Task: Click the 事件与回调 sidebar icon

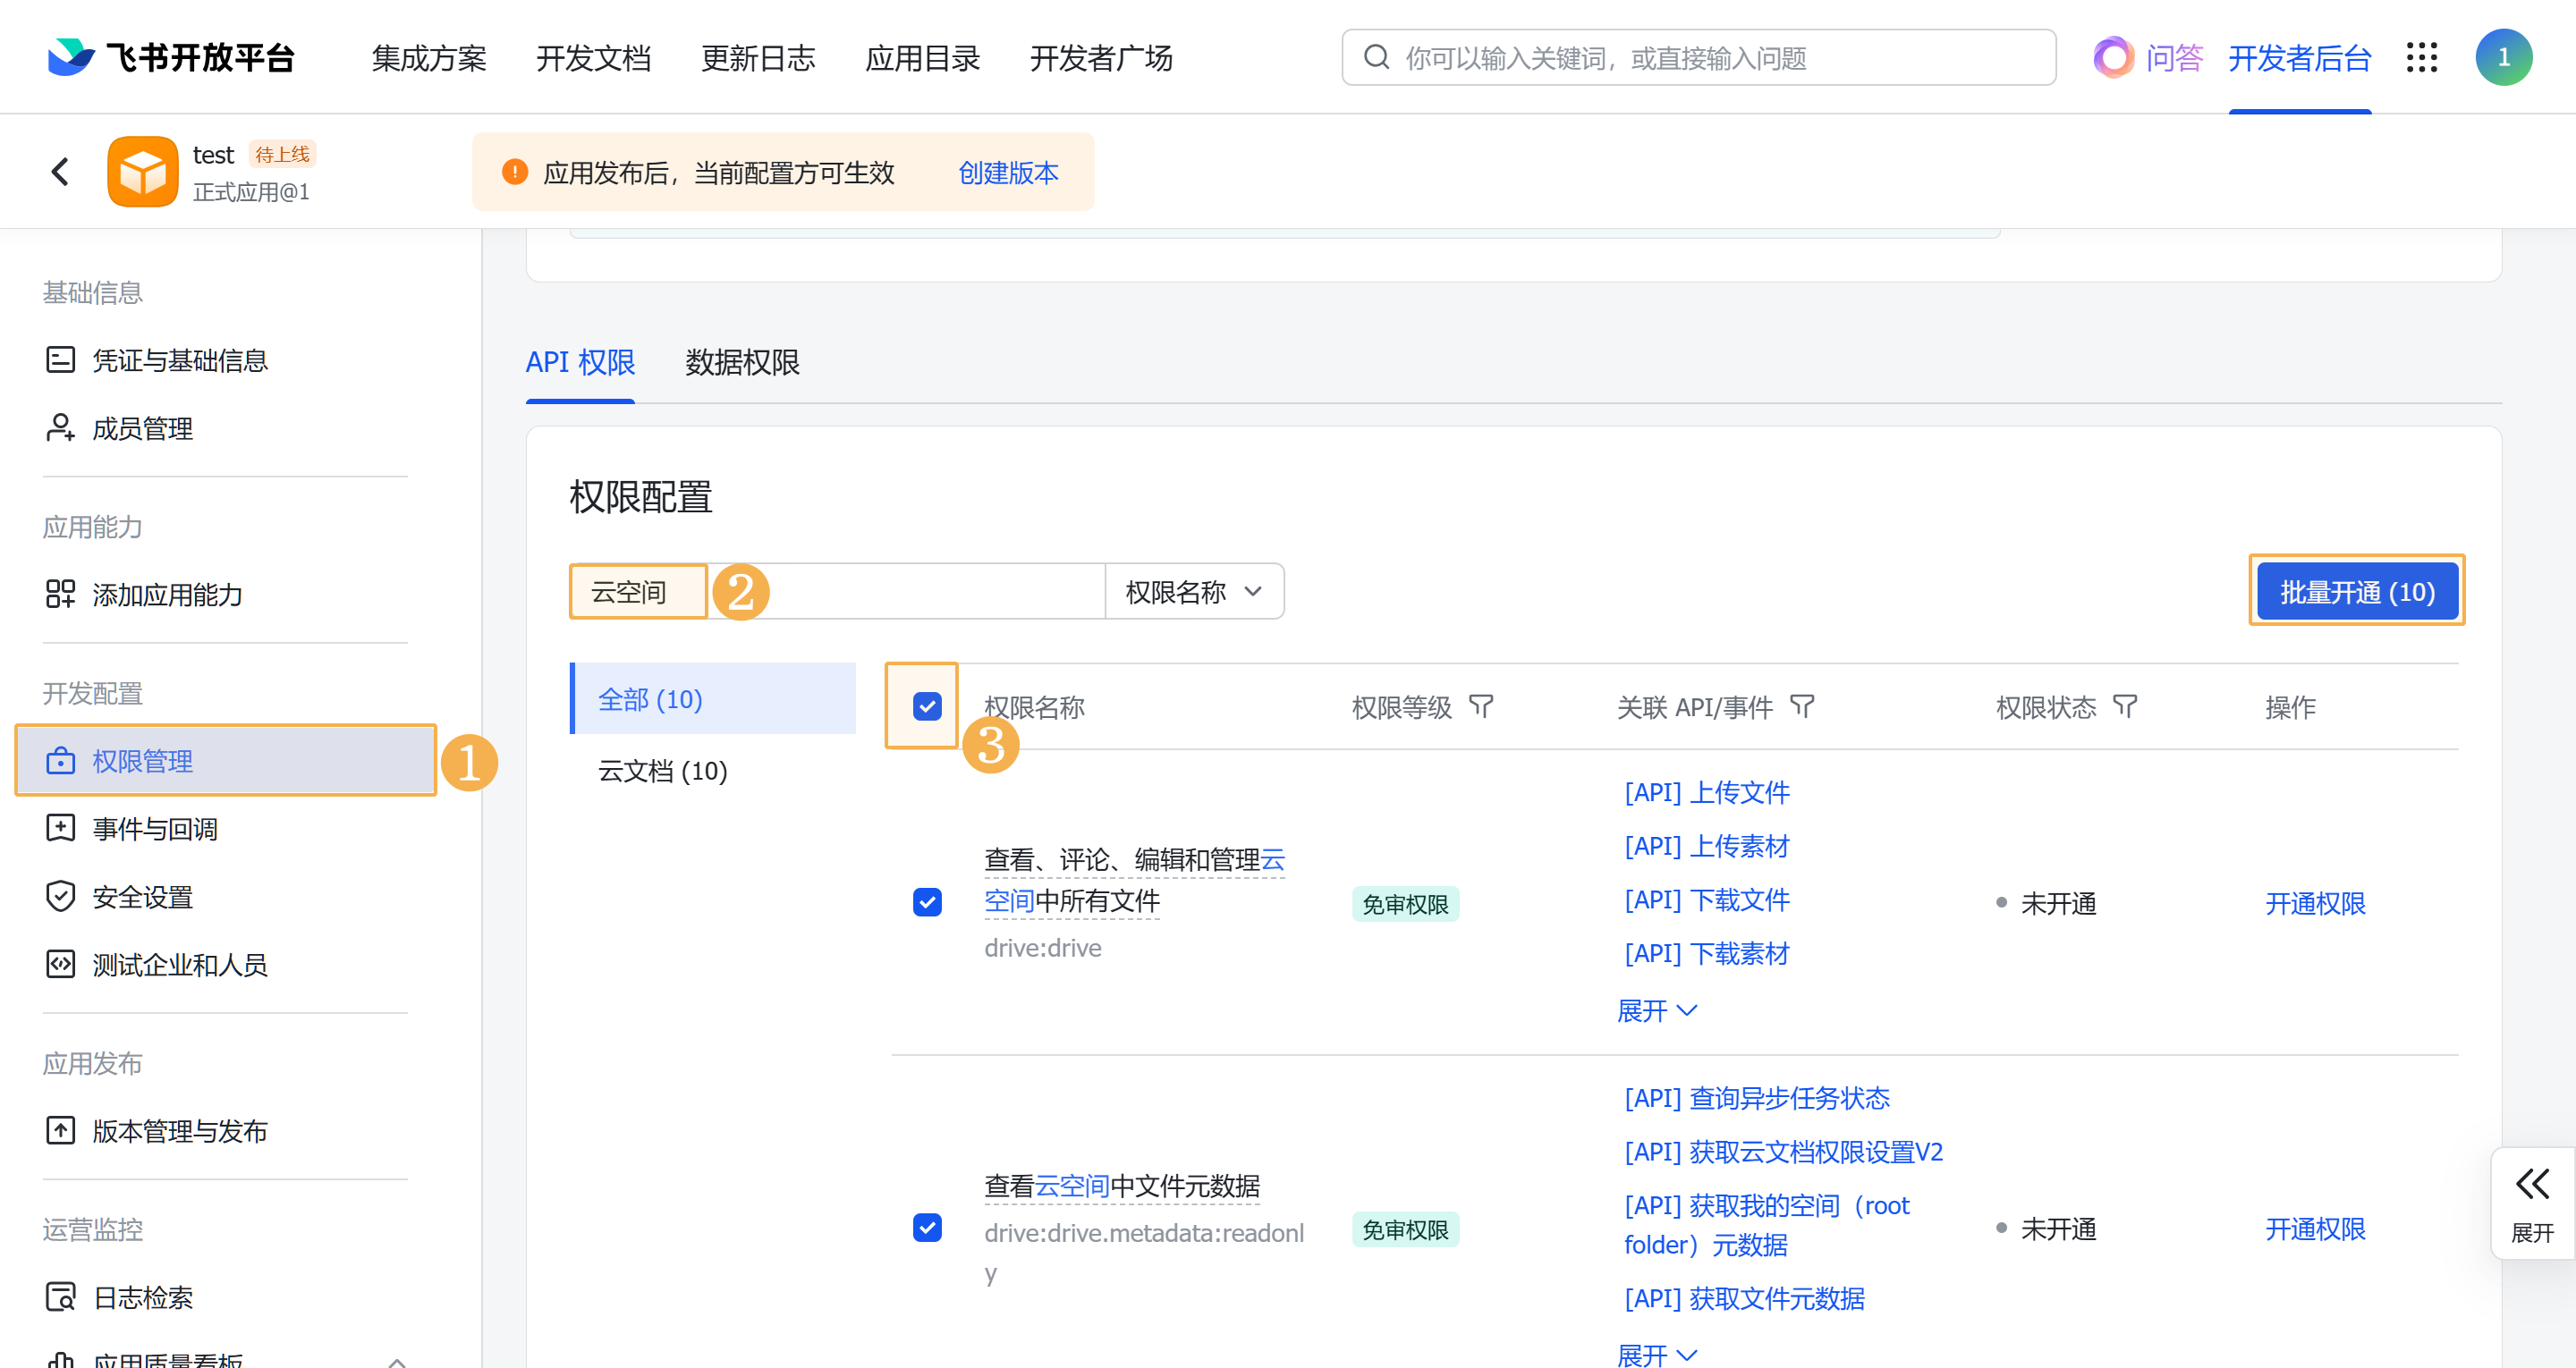Action: (60, 828)
